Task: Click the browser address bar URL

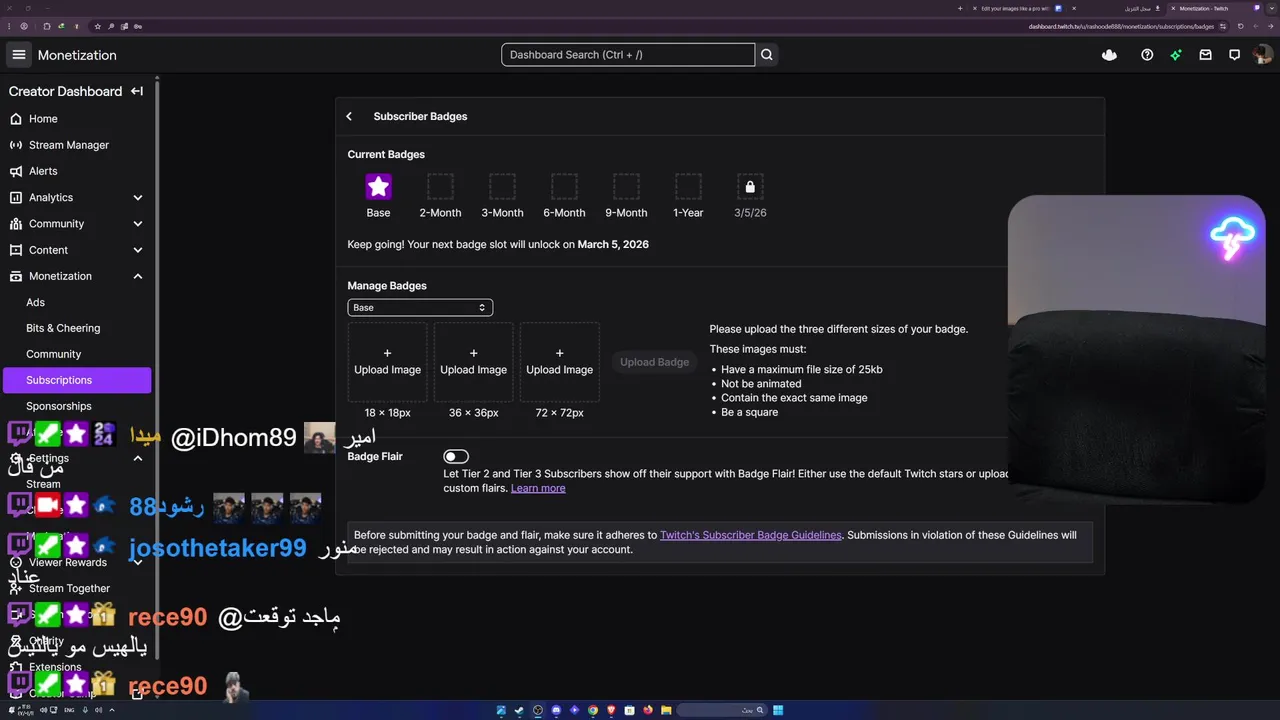Action: click(x=1121, y=26)
